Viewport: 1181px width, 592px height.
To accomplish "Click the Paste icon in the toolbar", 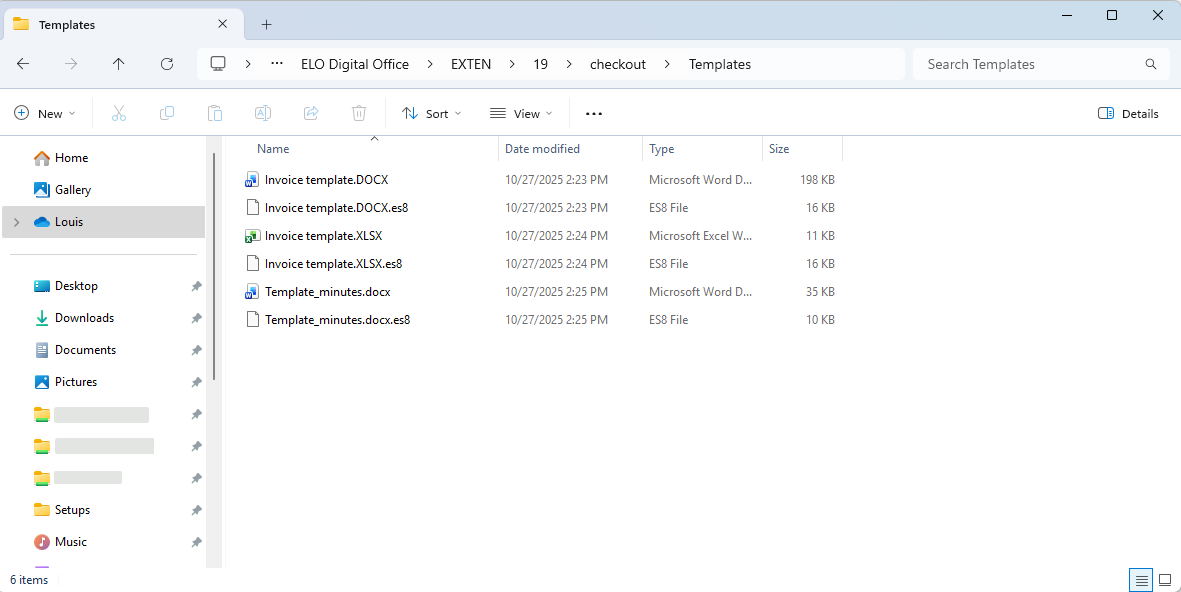I will click(214, 113).
